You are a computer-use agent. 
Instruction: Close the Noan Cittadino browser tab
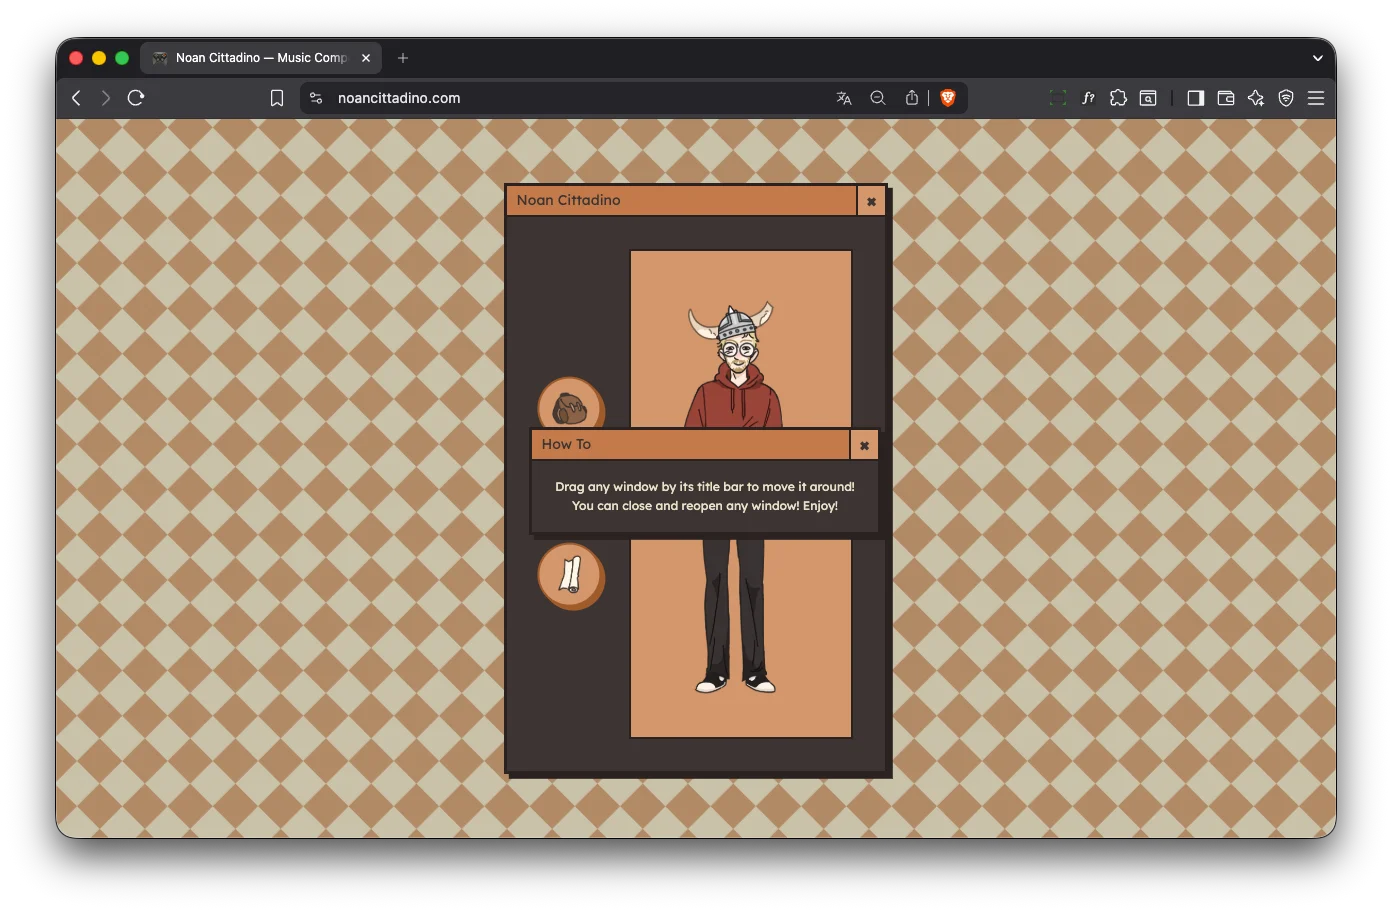[366, 58]
